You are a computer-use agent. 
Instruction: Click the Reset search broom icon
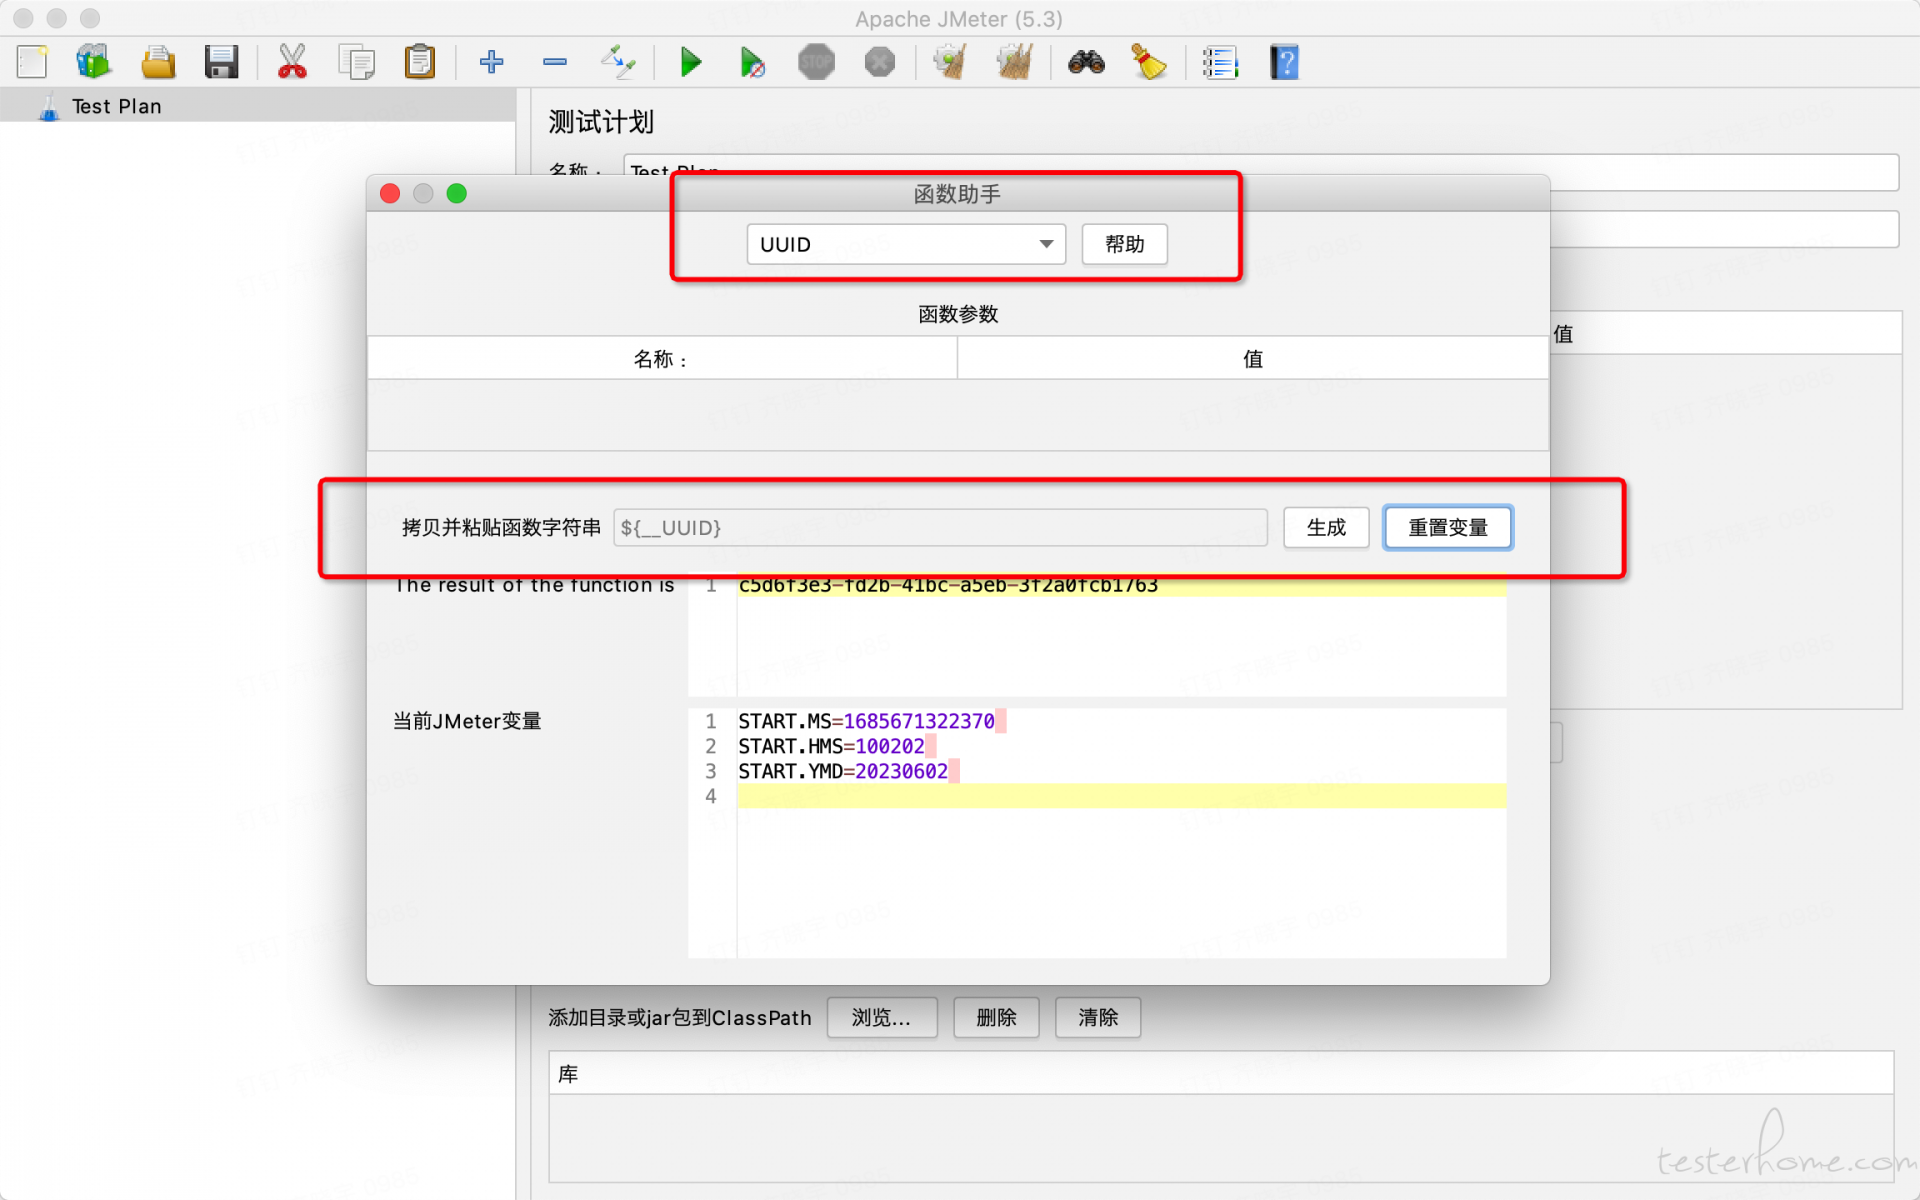coord(1149,62)
